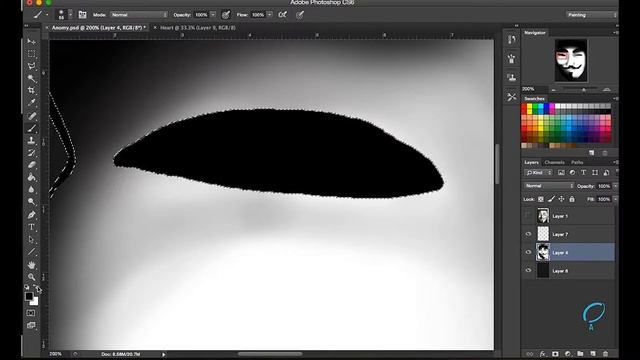This screenshot has height=360, width=640.
Task: Lock all layer attributes
Action: 572,199
